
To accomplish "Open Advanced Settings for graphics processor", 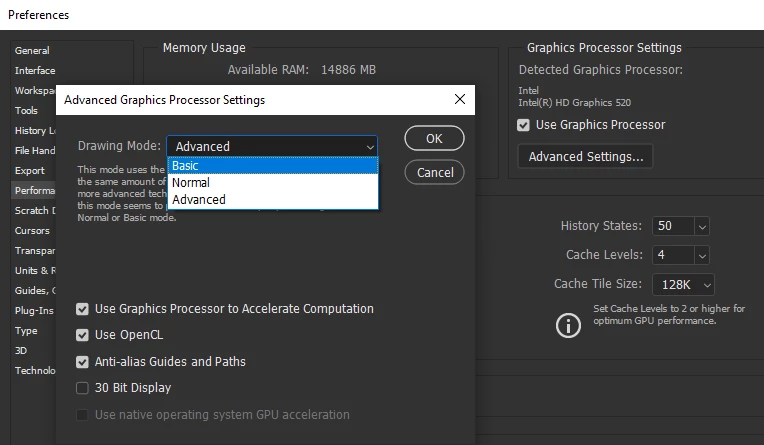I will point(586,156).
